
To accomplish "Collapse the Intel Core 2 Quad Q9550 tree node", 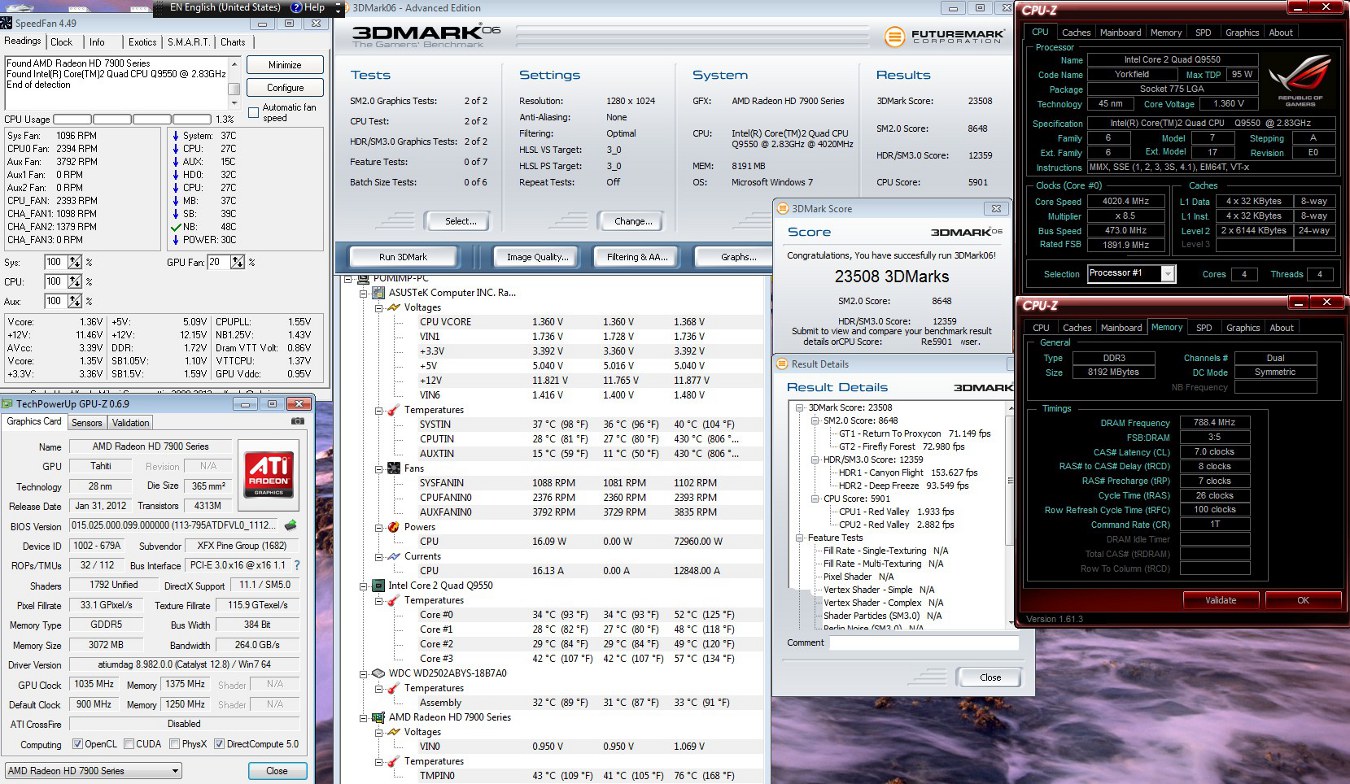I will (363, 585).
